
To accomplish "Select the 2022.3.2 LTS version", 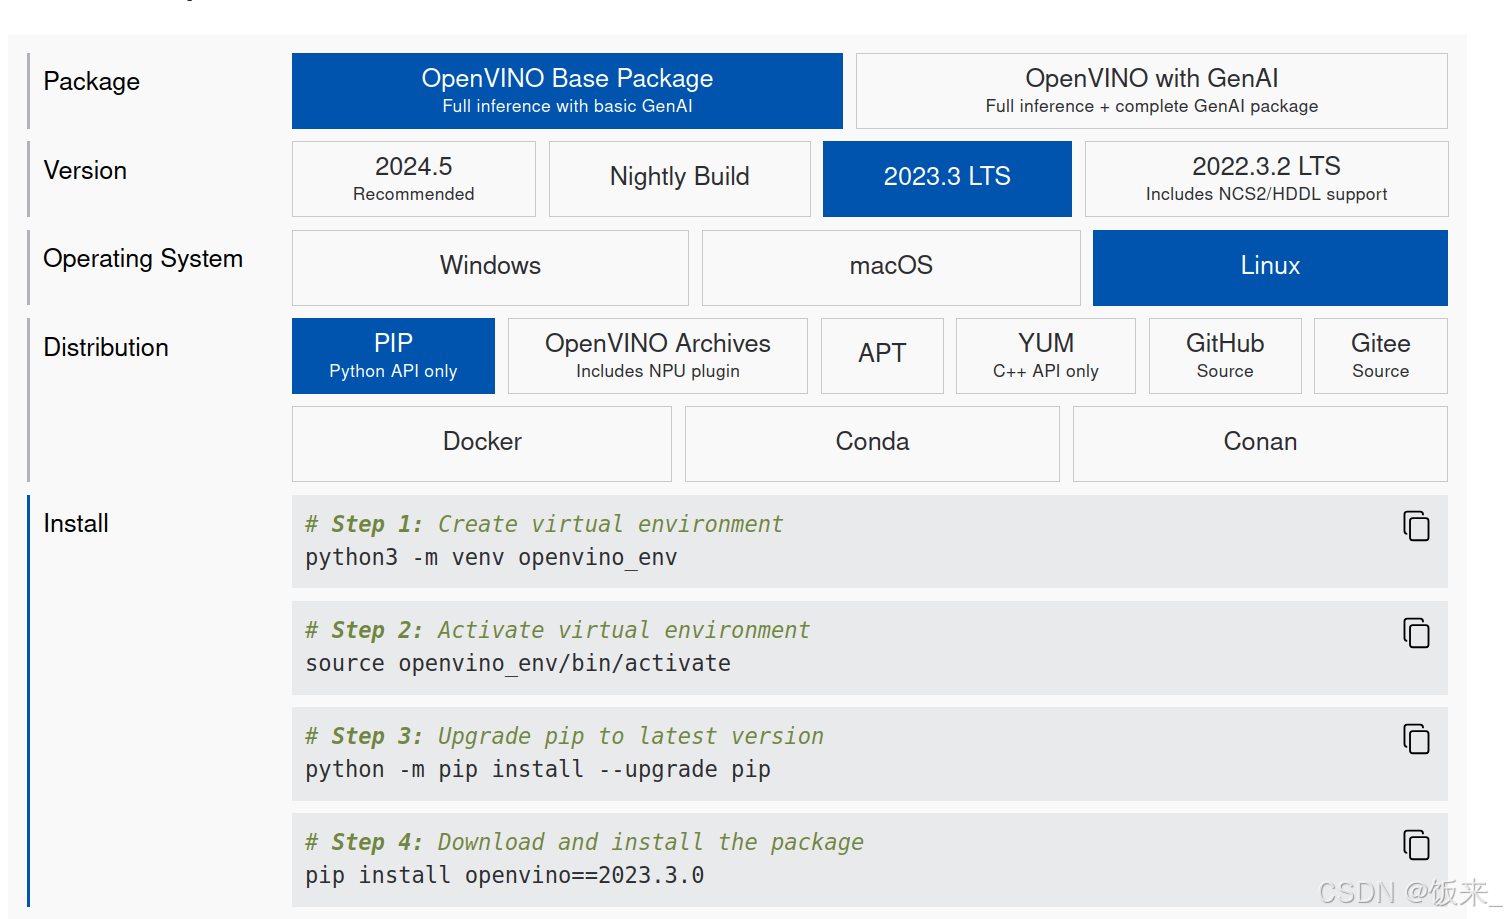I will (1265, 178).
